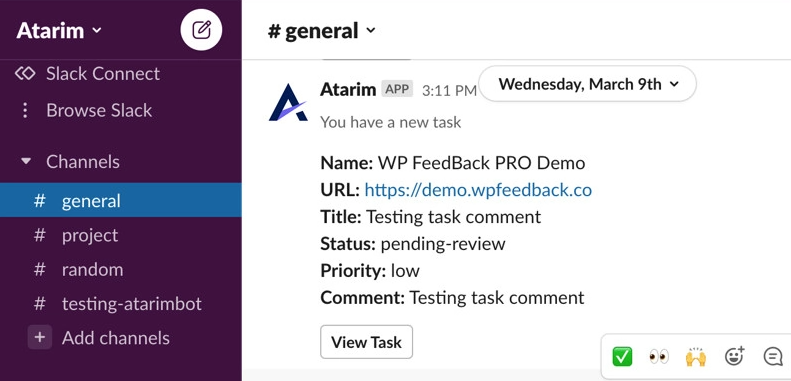This screenshot has height=381, width=791.
Task: Click the Browse Slack three-dots icon
Action: point(25,111)
